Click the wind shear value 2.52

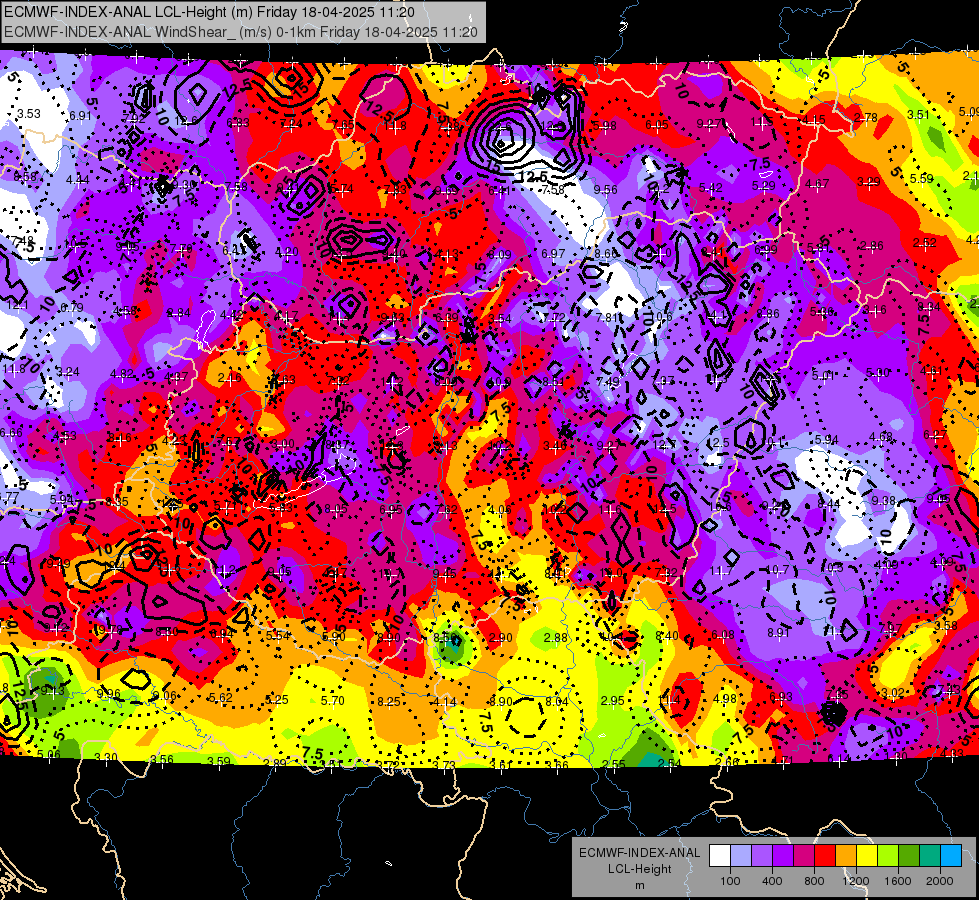click(925, 243)
